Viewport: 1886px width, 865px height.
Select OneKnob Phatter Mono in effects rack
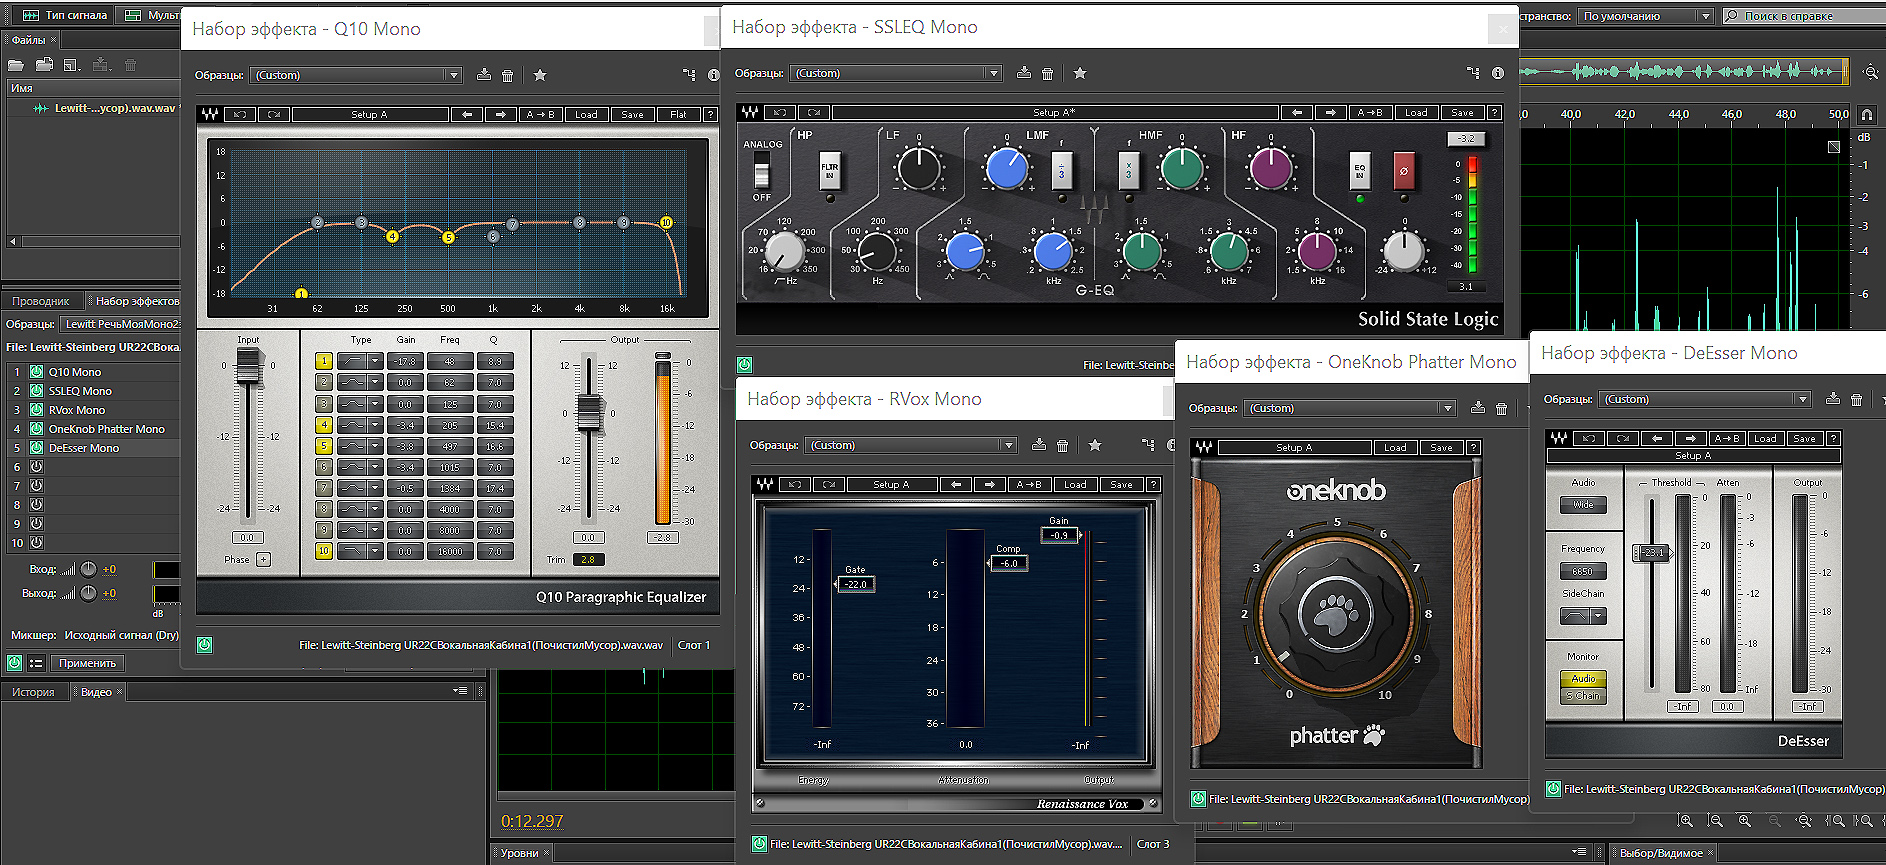(106, 429)
